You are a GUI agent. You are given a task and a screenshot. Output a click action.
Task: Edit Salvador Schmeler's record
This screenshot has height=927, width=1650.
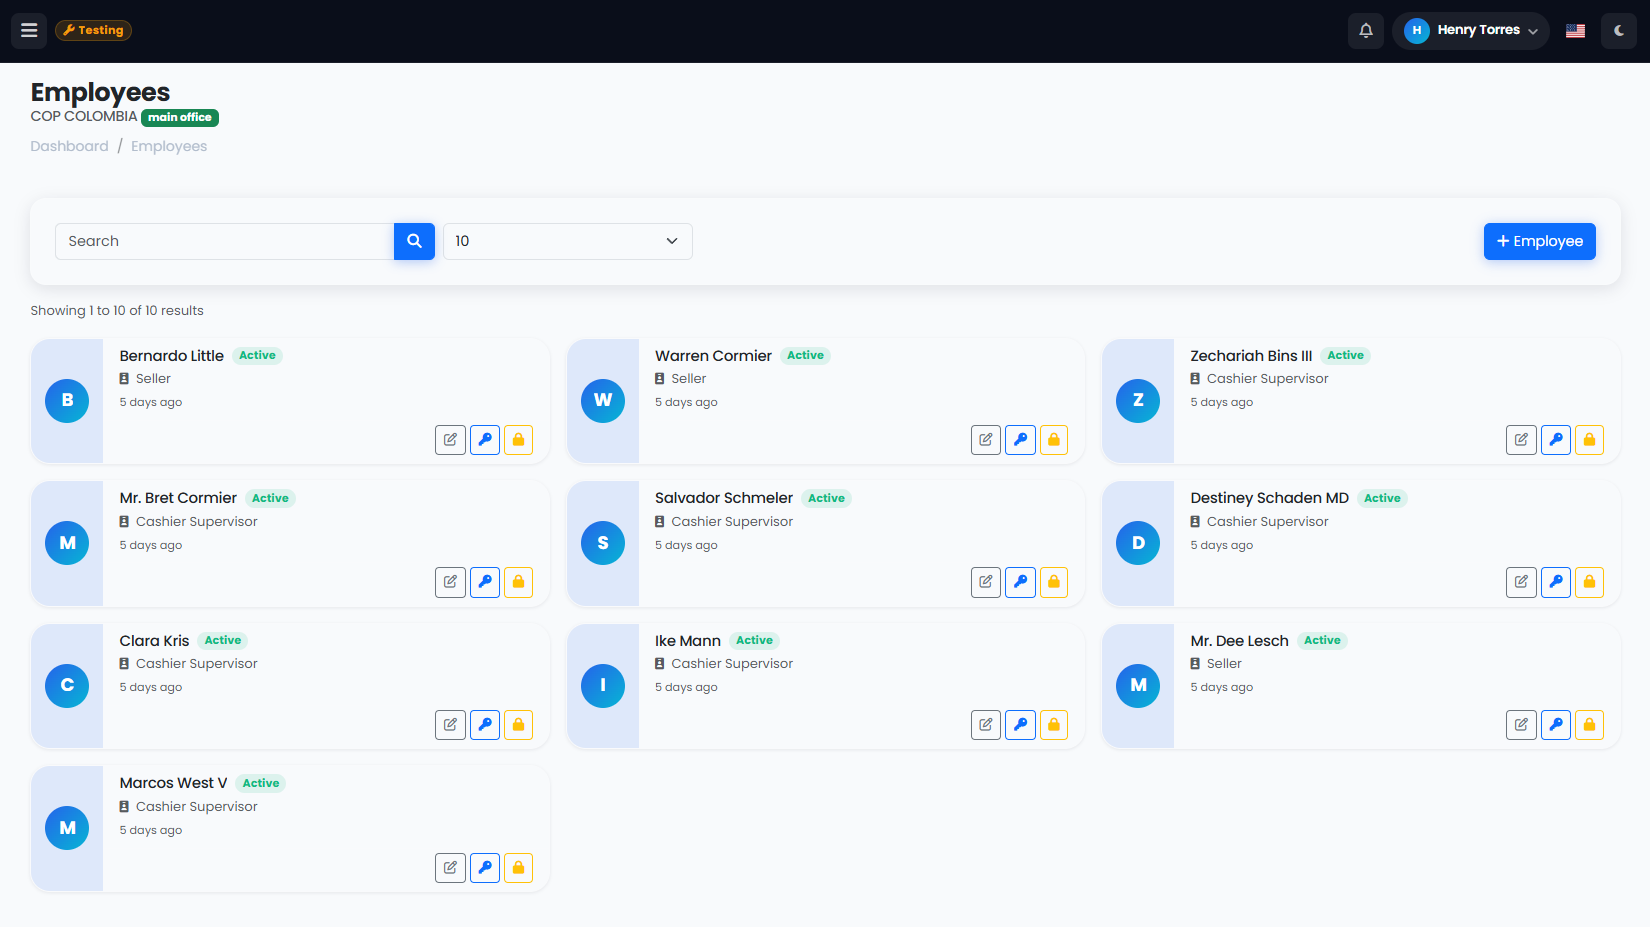point(986,582)
